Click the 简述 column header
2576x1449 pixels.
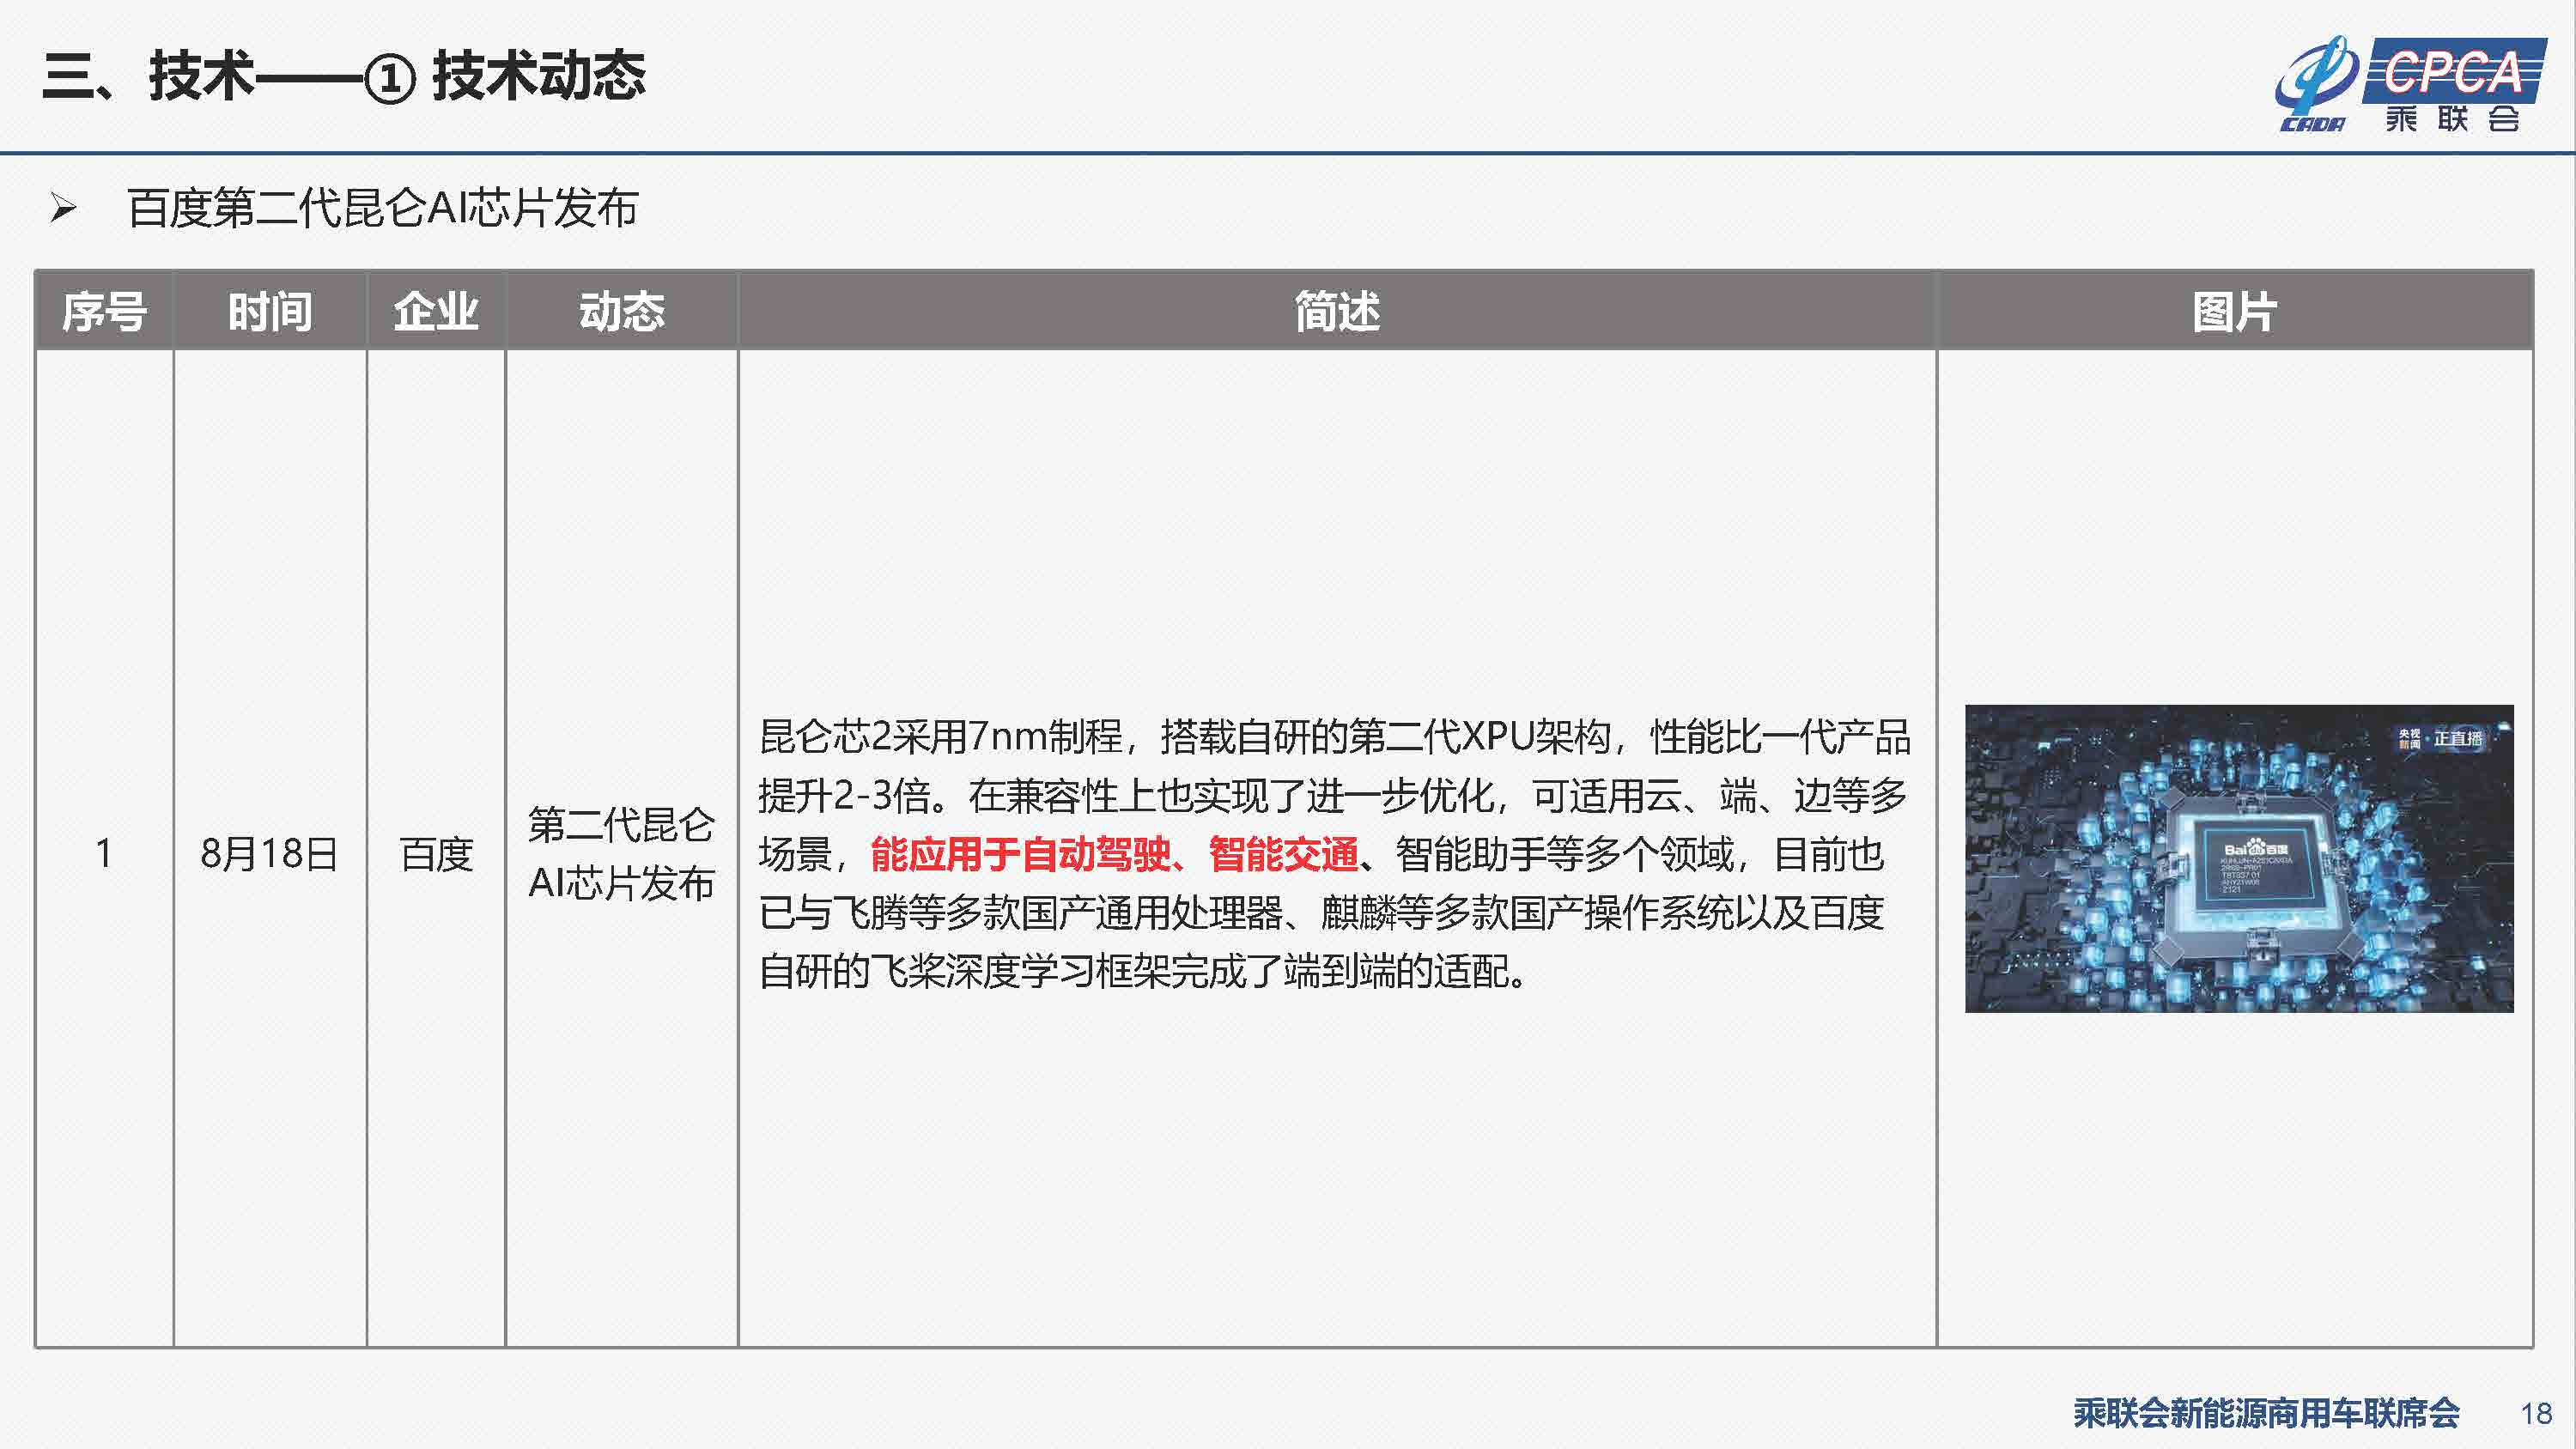1337,311
